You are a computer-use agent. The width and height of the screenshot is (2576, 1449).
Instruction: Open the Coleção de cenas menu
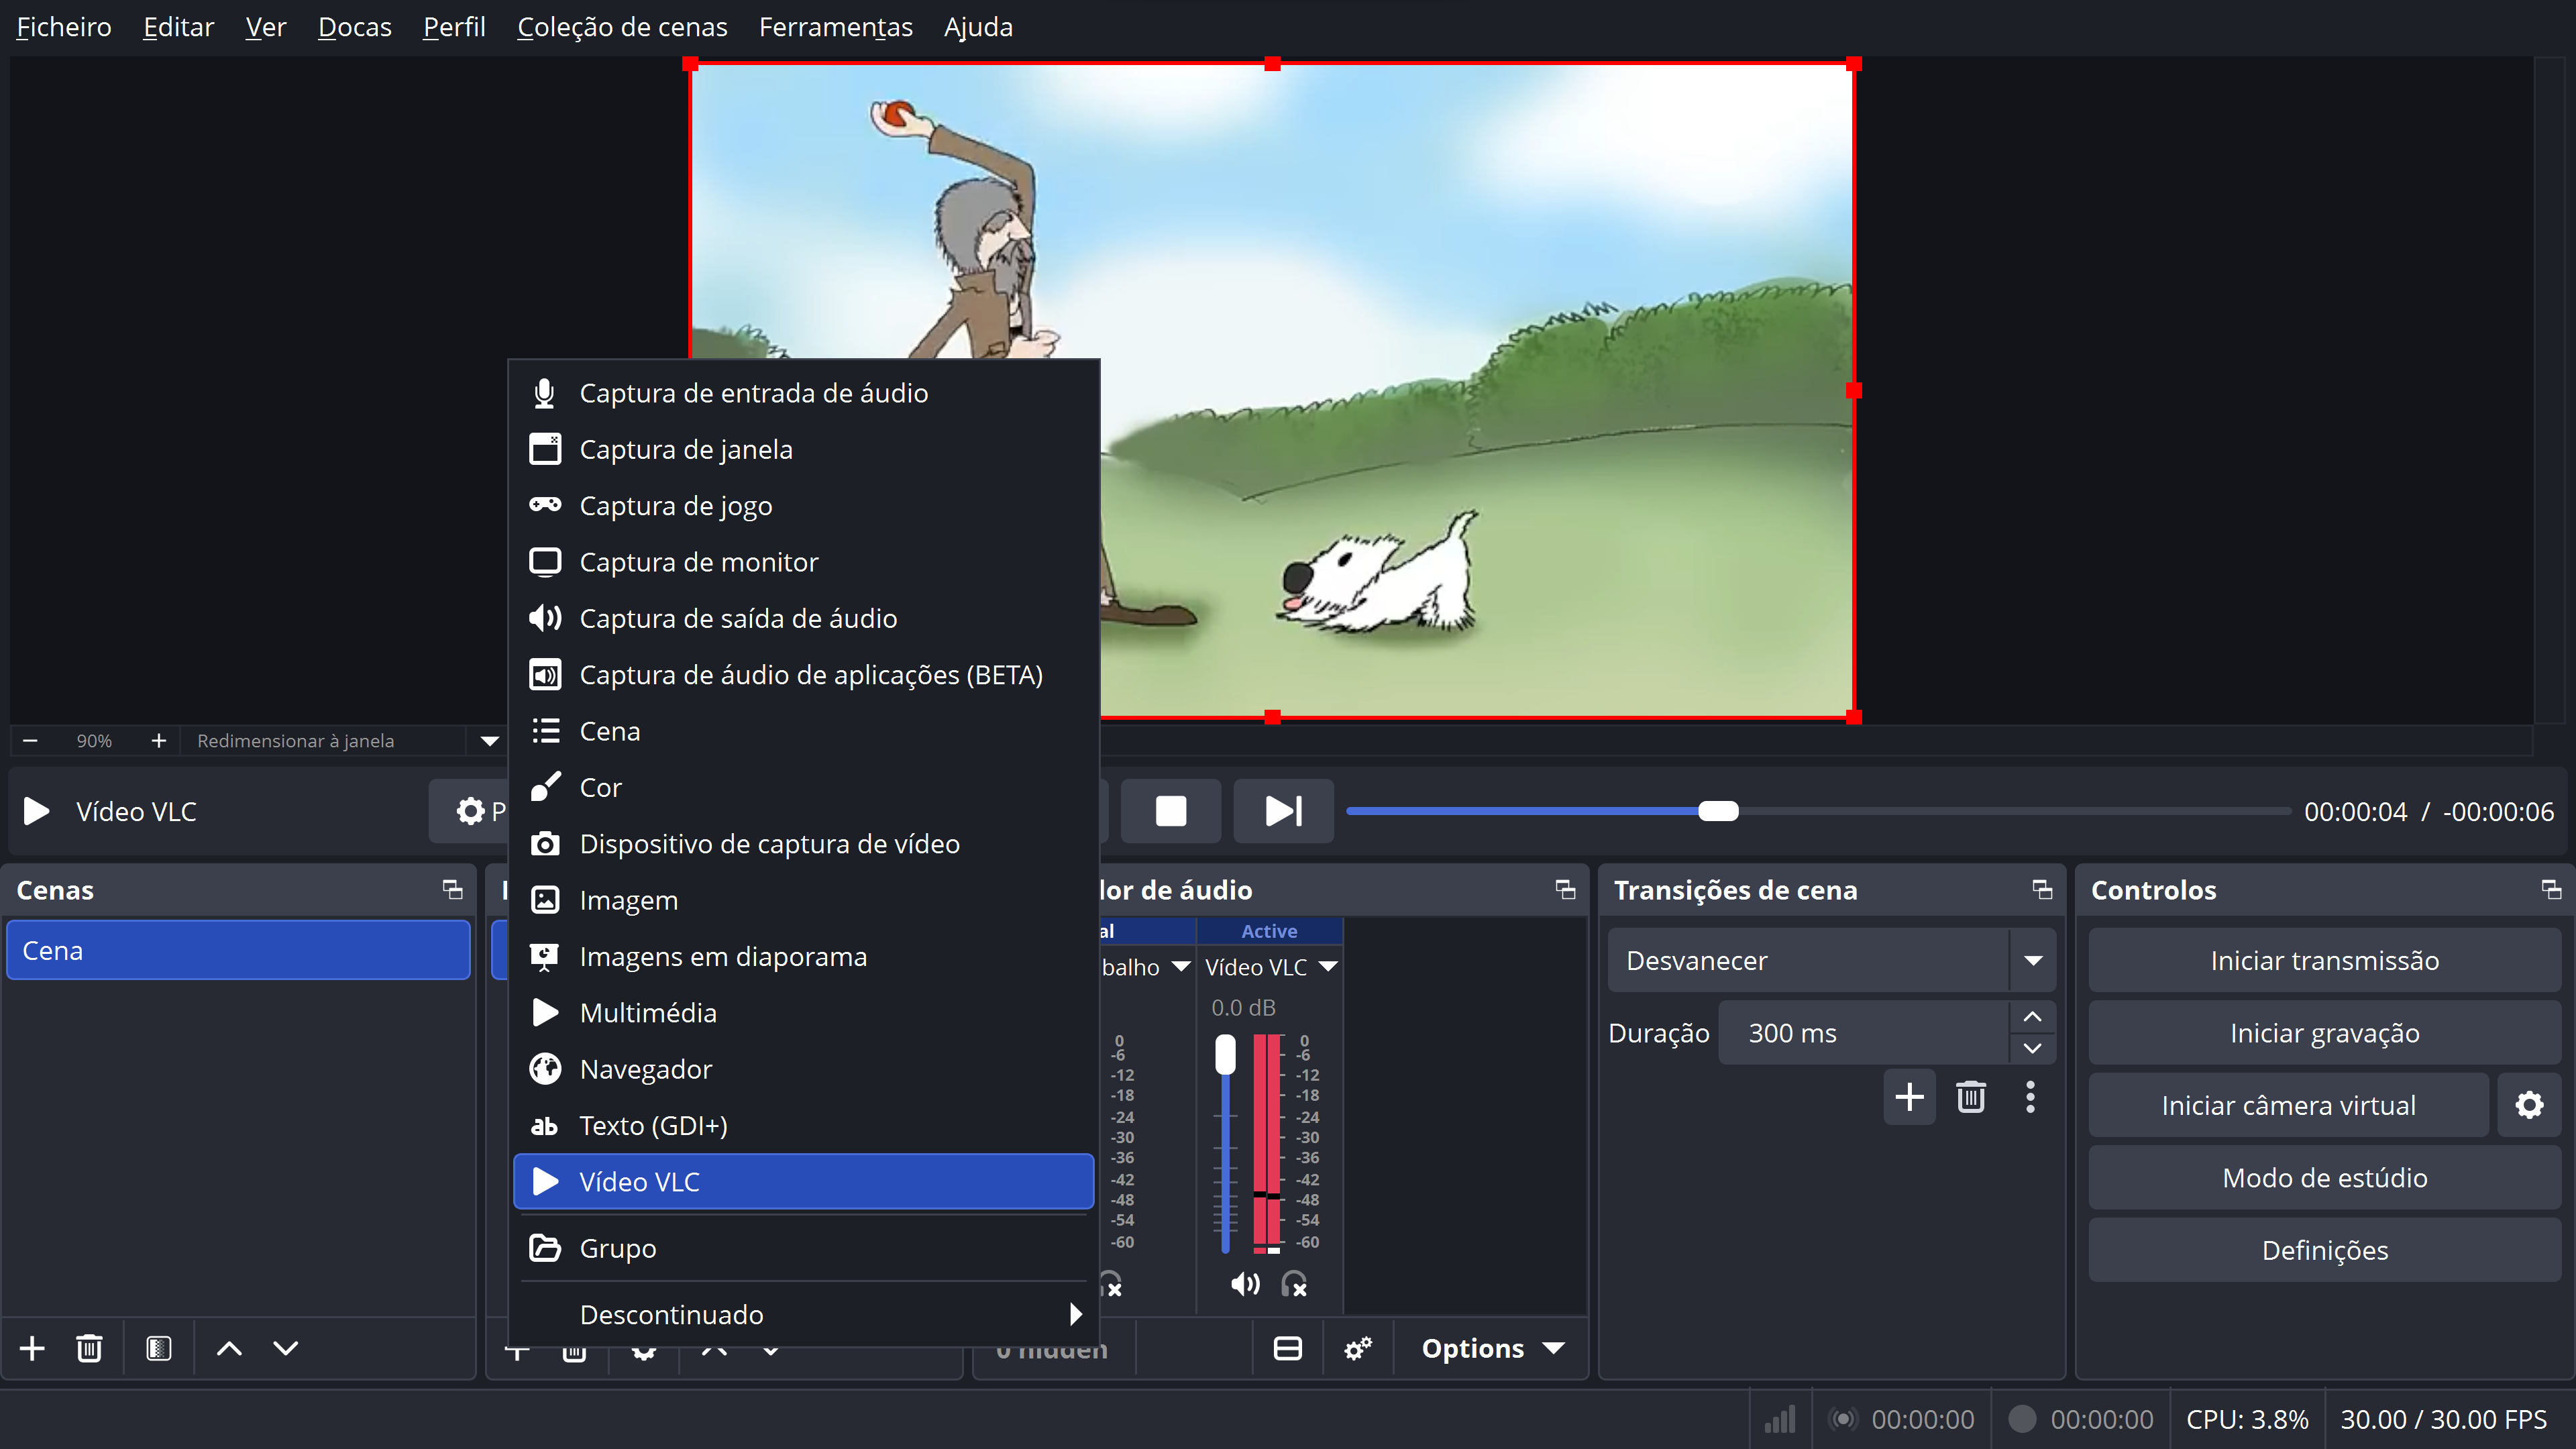[x=622, y=27]
